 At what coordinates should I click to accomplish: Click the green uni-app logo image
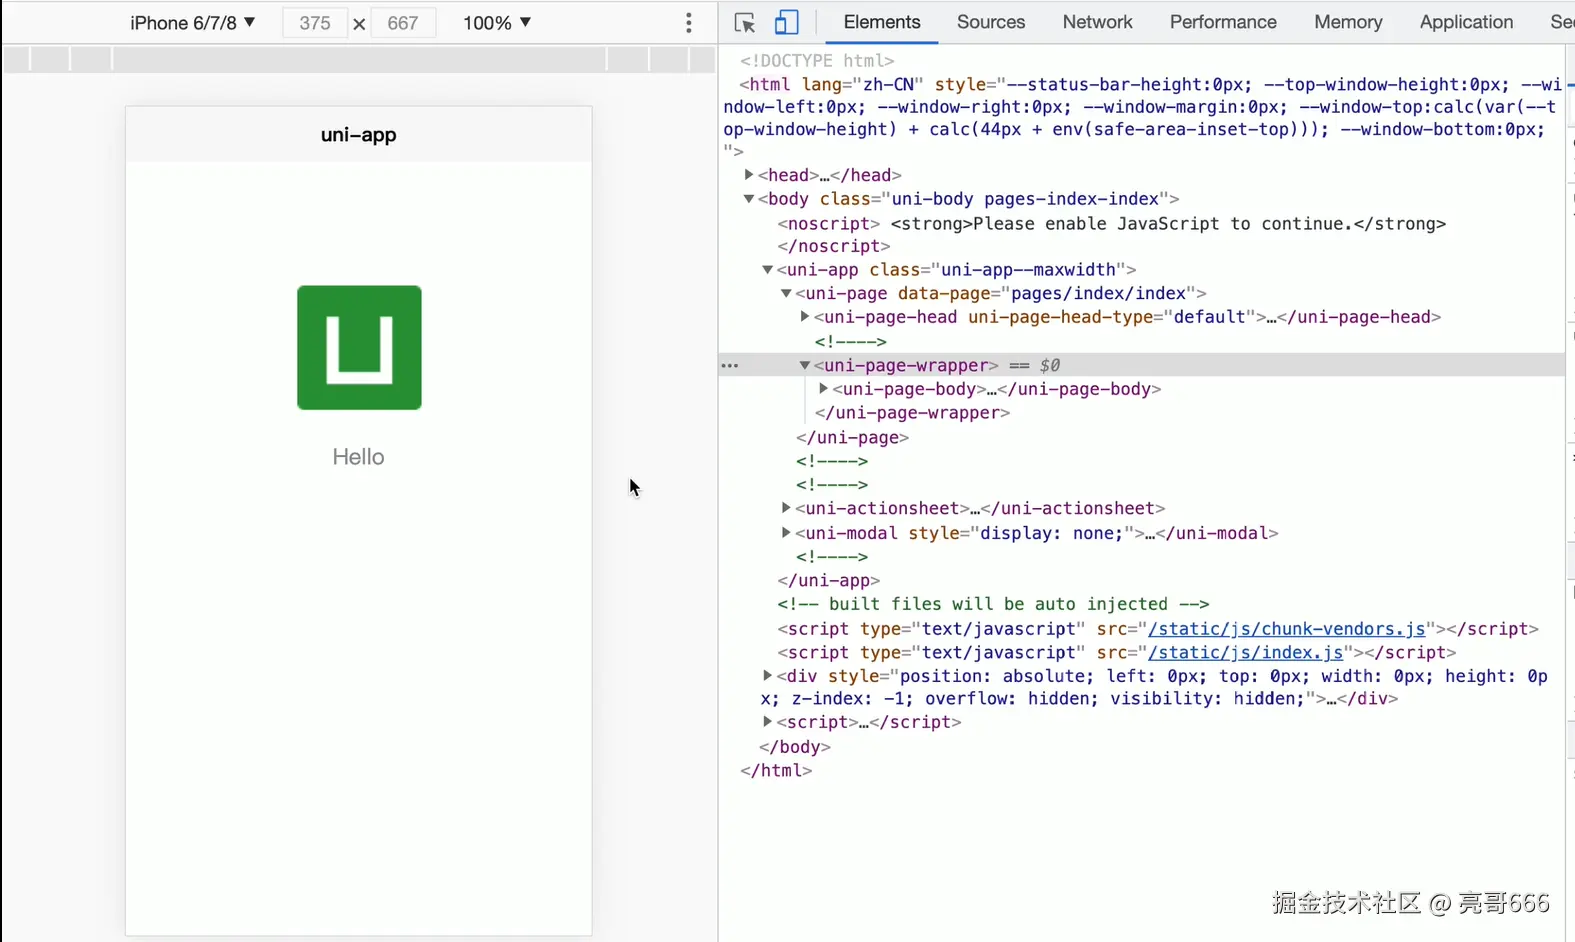click(x=359, y=348)
